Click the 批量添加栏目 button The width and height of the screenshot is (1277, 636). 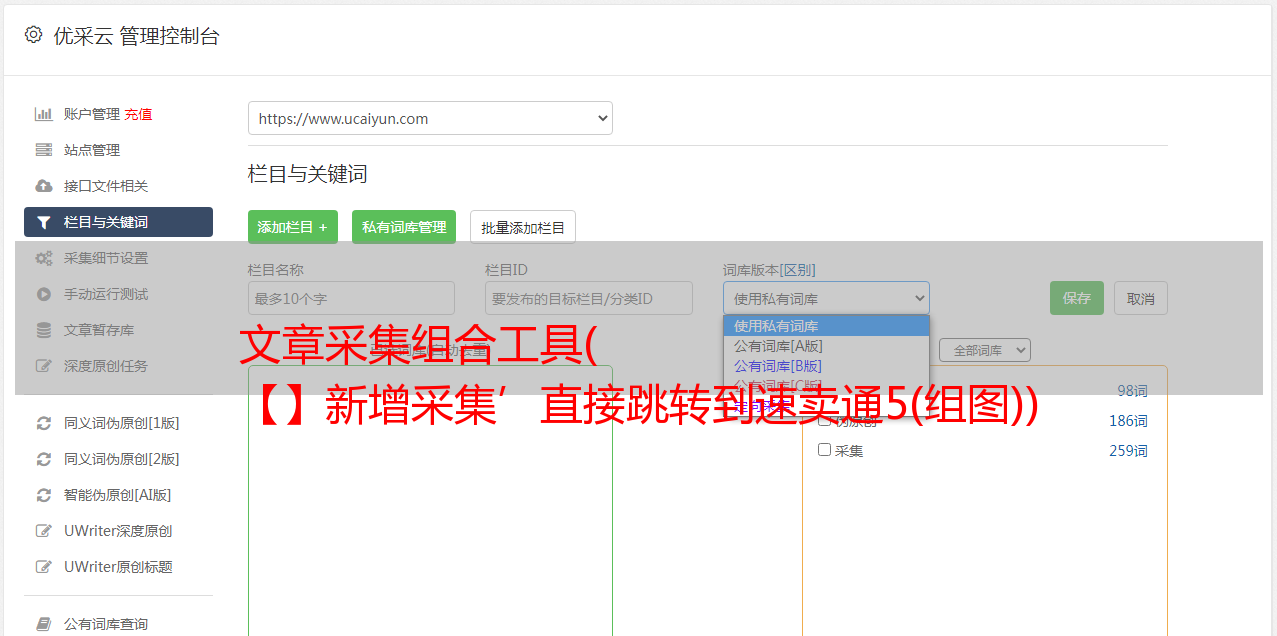523,227
